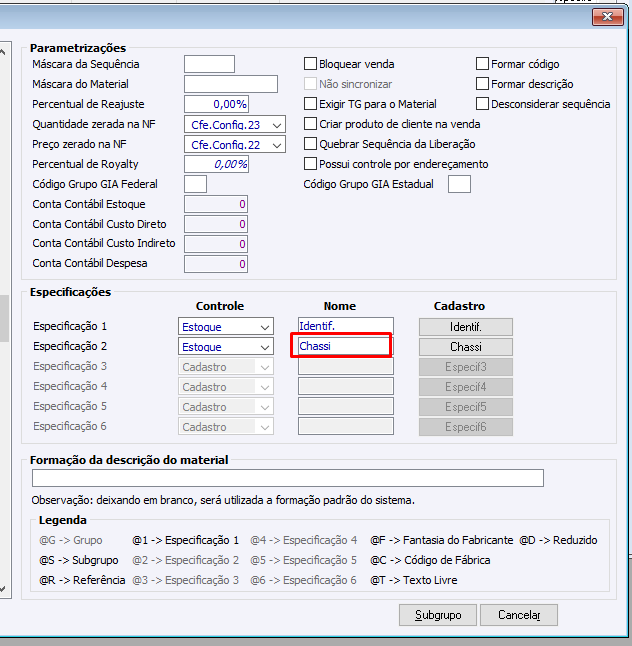The height and width of the screenshot is (646, 632).
Task: Click the Conta Contábil Estoque field
Action: click(216, 204)
